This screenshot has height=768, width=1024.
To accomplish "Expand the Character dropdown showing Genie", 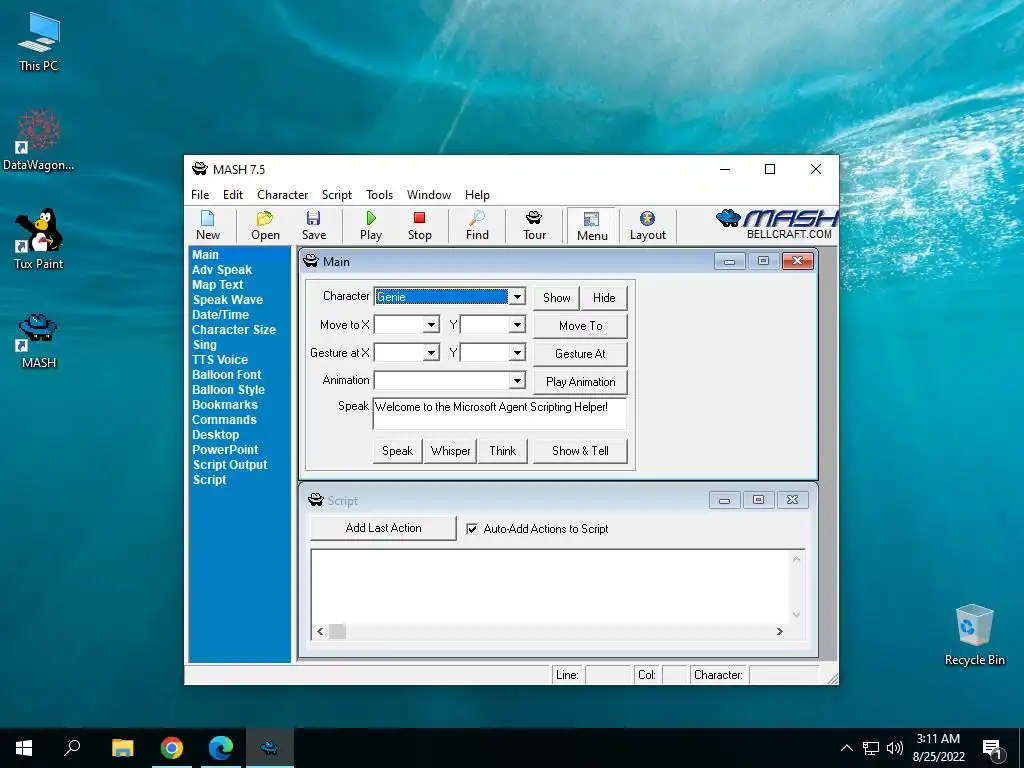I will coord(517,297).
